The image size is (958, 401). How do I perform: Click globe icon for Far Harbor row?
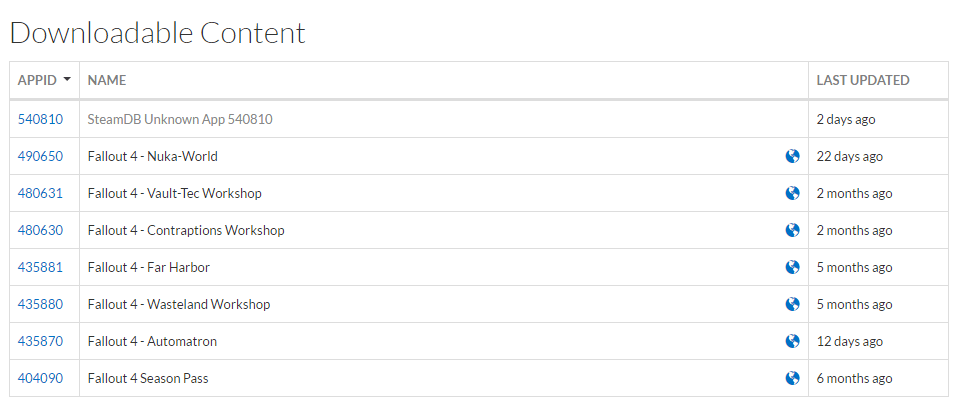[x=792, y=267]
